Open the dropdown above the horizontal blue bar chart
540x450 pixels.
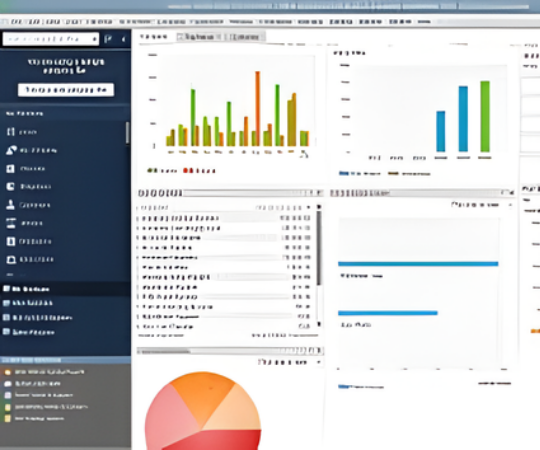481,205
